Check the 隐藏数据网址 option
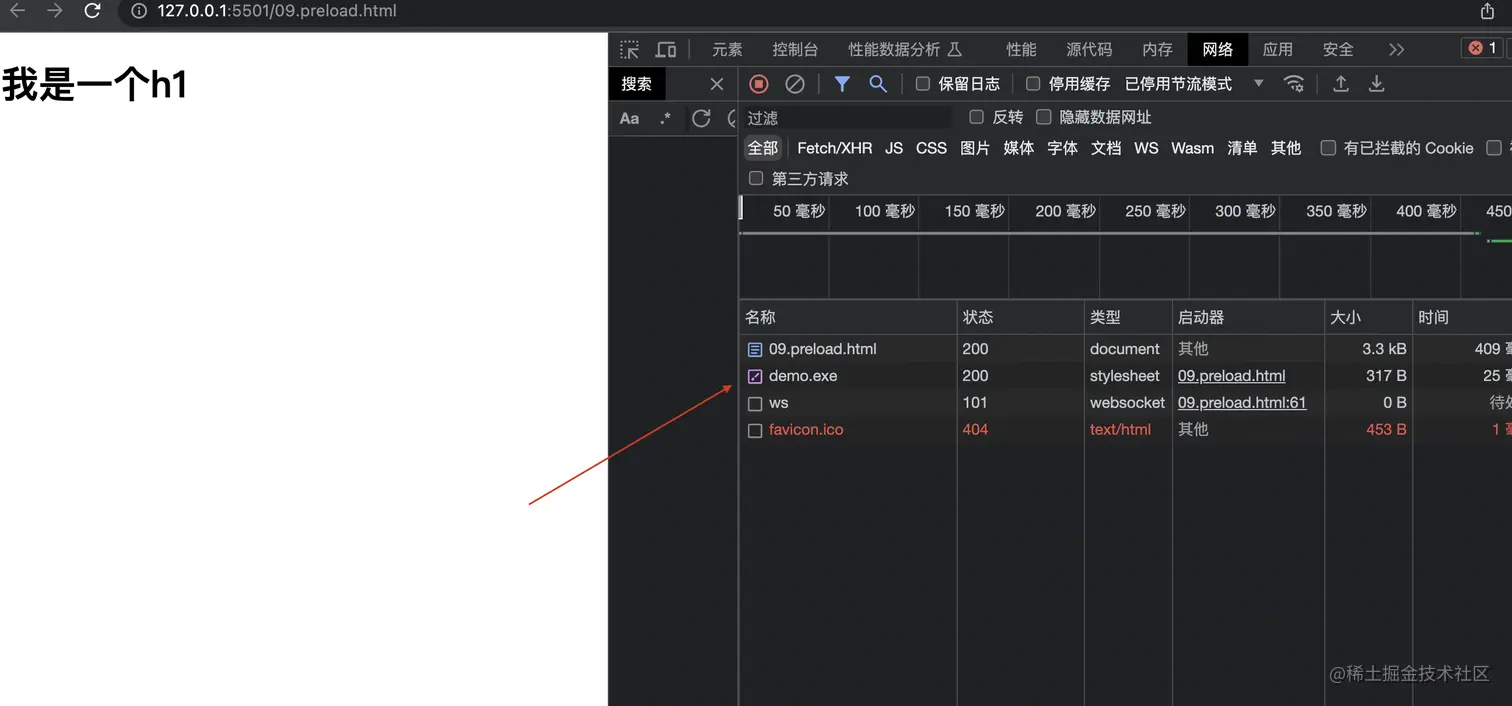The height and width of the screenshot is (706, 1512). click(x=1043, y=117)
